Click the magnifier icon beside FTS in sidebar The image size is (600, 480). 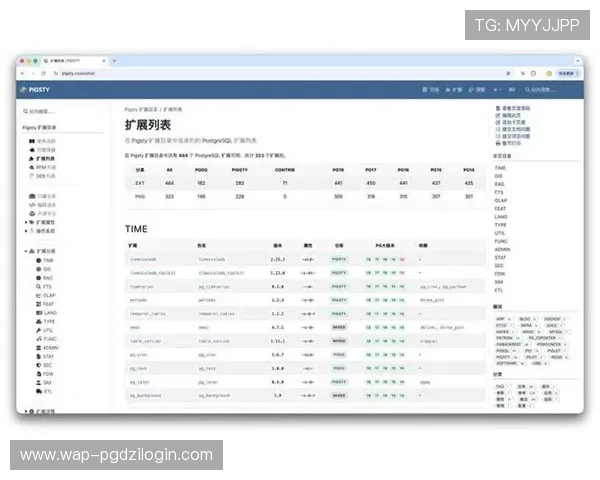click(39, 286)
